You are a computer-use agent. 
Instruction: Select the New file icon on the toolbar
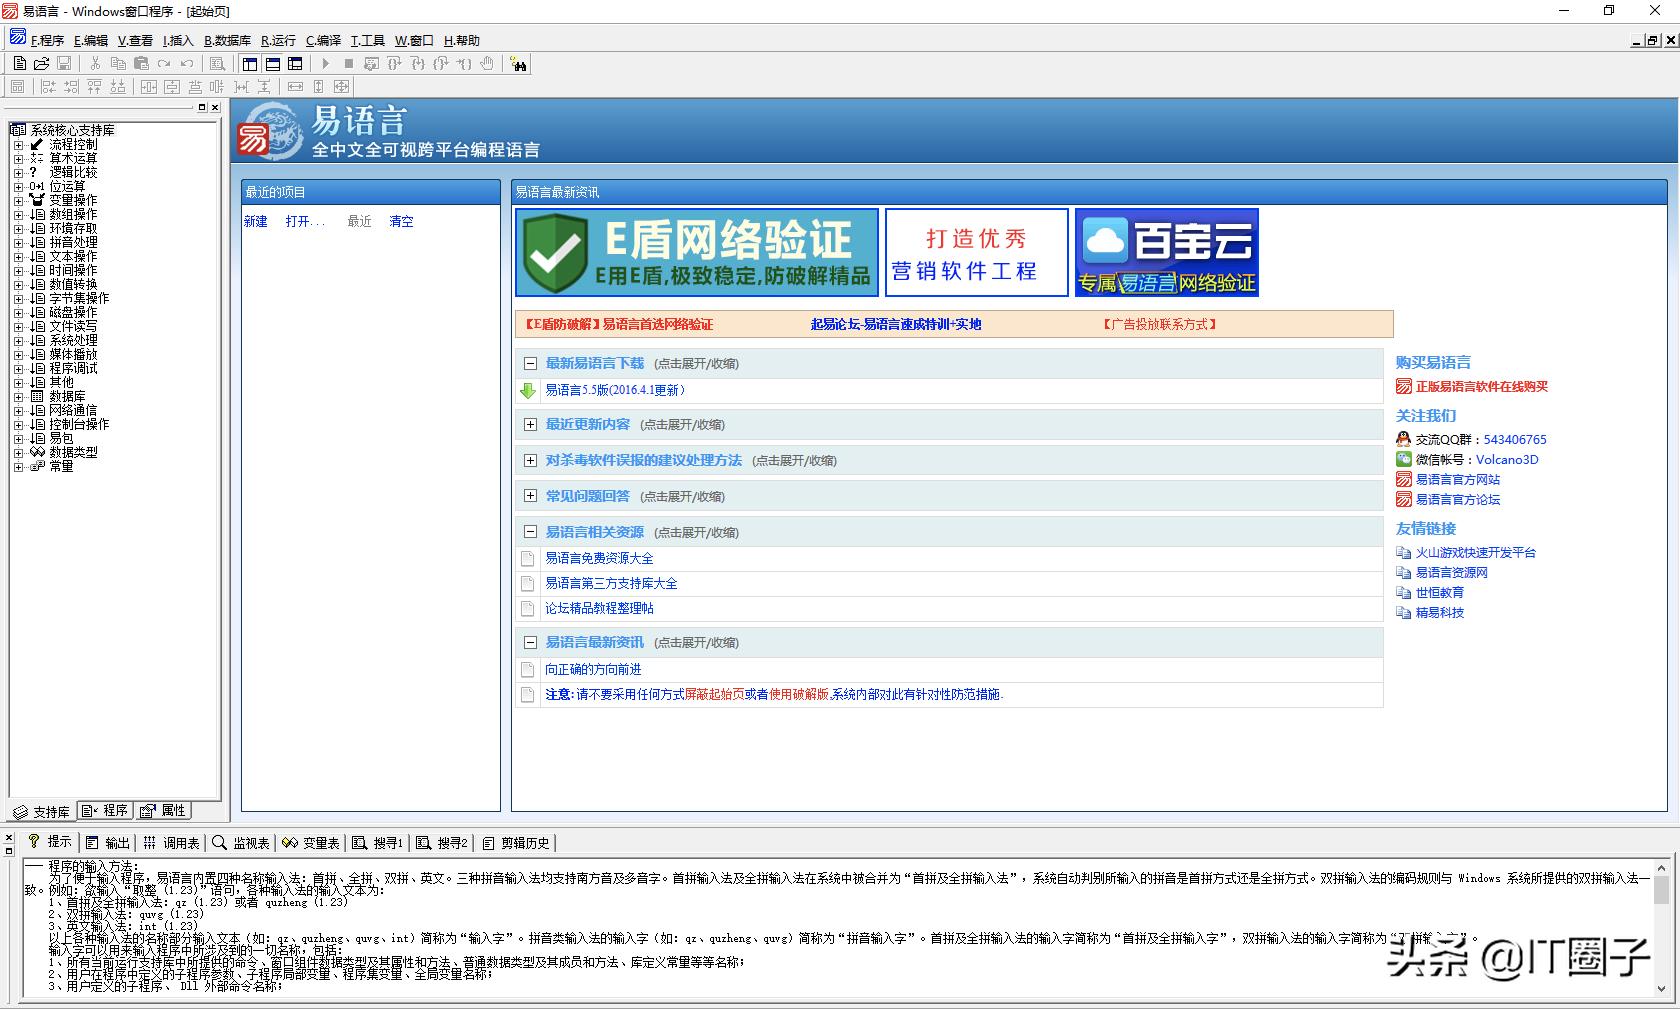coord(19,63)
